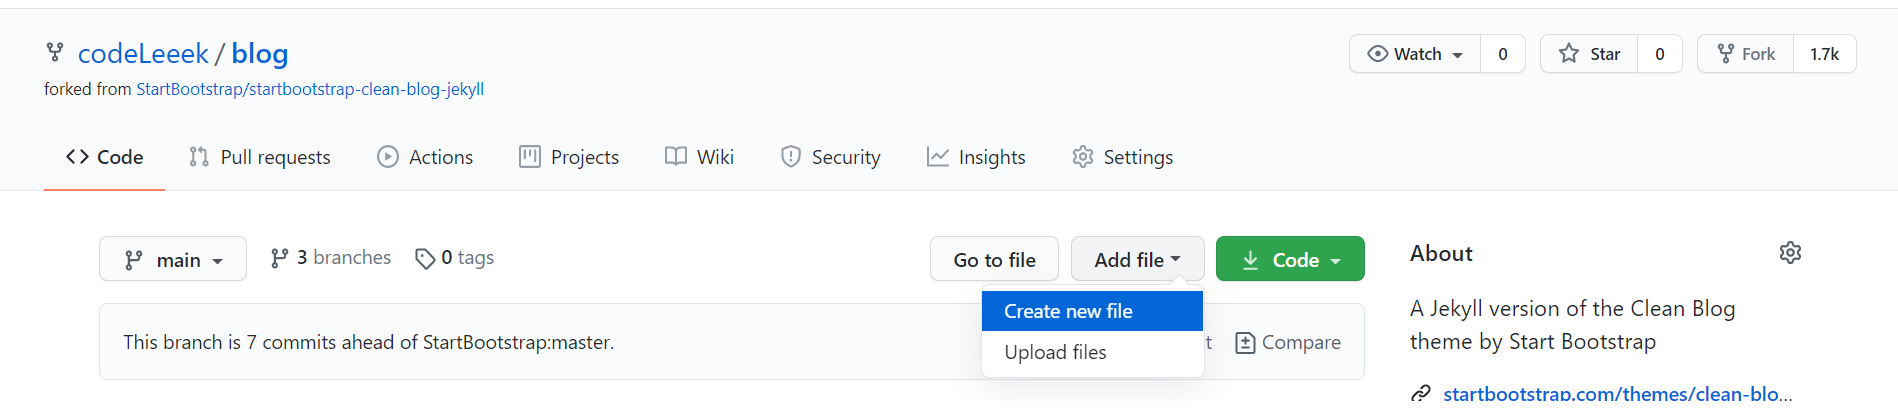
Task: Click the link icon next to startbootstrap.com
Action: pyautogui.click(x=1420, y=394)
